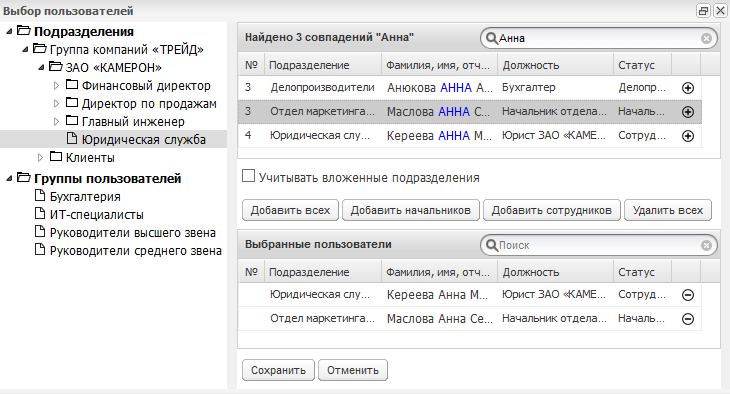Click Маслова Анна Се... in selected users

439,319
